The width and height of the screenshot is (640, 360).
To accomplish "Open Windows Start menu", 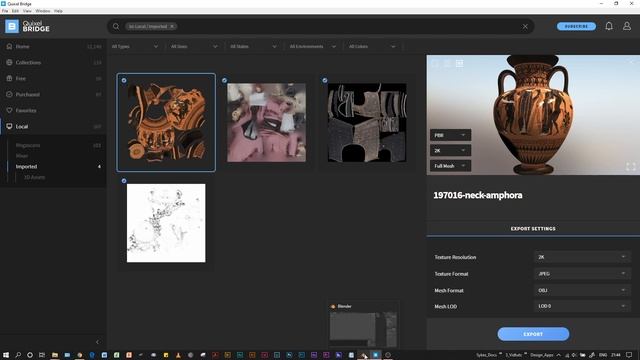I will click(x=6, y=355).
